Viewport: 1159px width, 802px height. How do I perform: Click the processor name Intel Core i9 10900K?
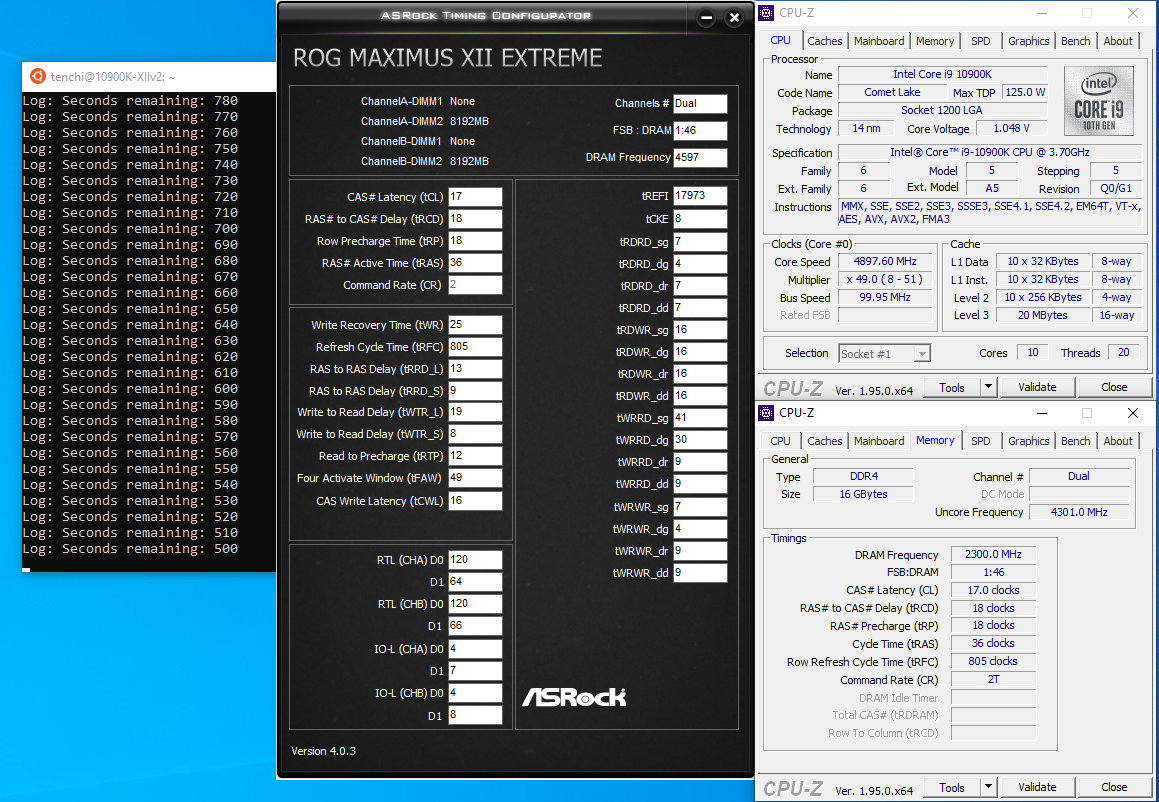942,75
